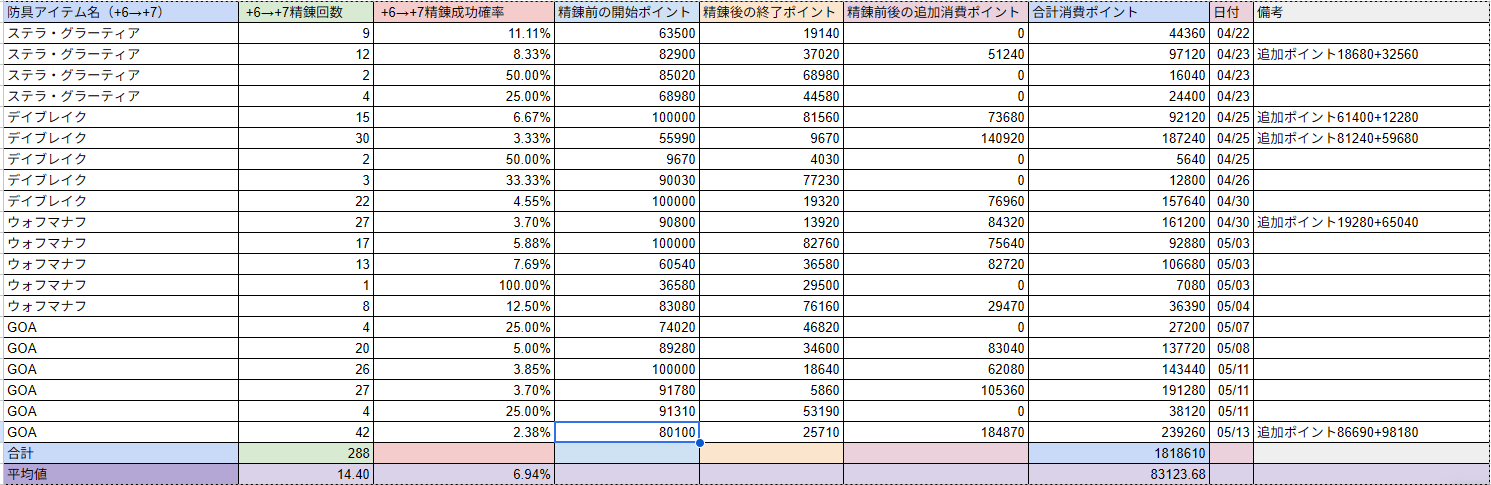Select the 日付 header cell
The image size is (1491, 485).
pos(1230,13)
